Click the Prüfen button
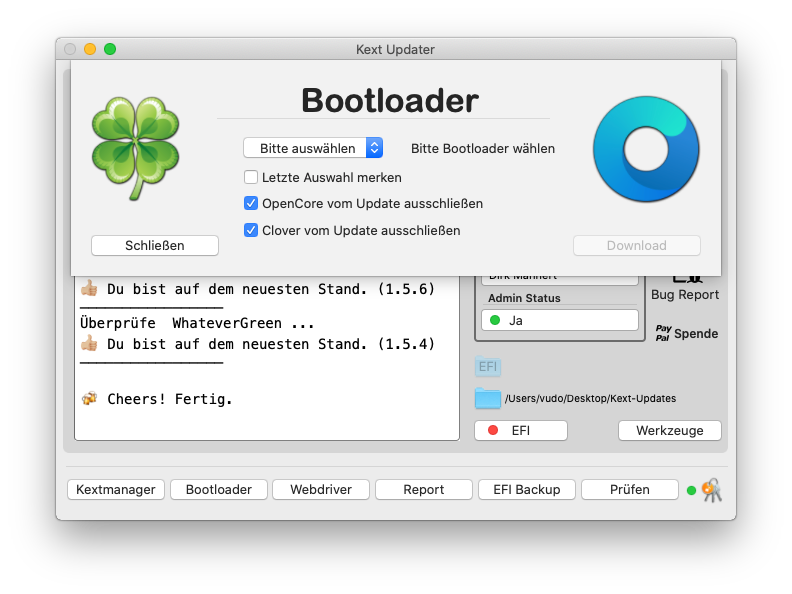 pos(629,489)
